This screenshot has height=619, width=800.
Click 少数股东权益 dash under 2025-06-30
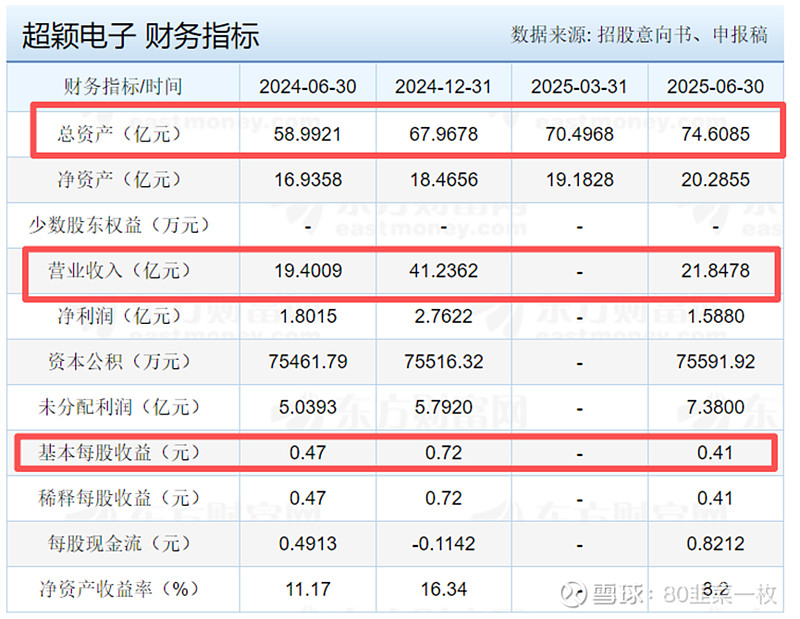(x=715, y=227)
